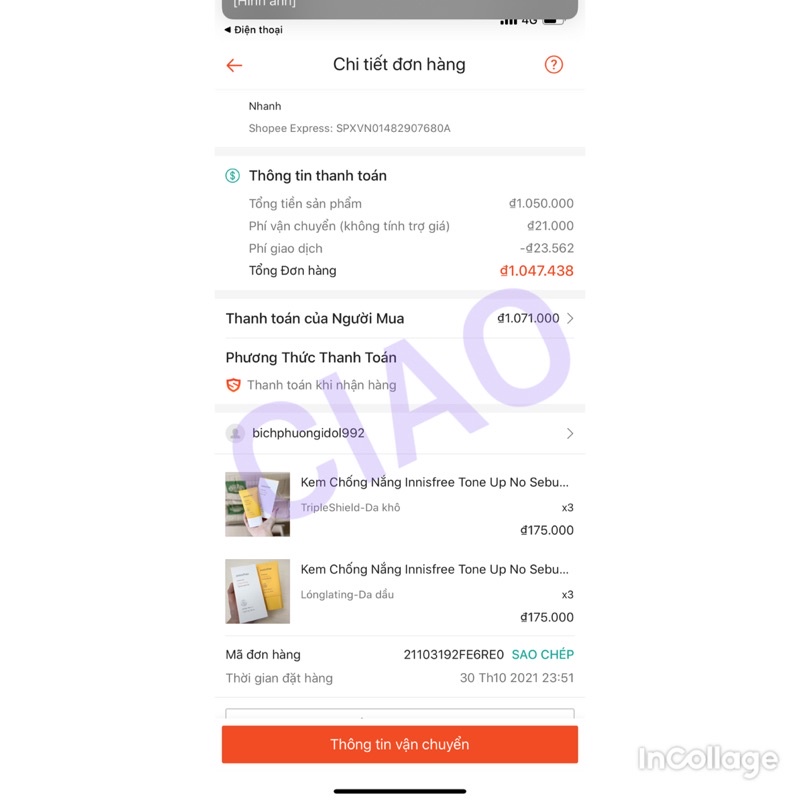
Task: Open first Kem Chống Nắng Innisfree title
Action: (434, 483)
